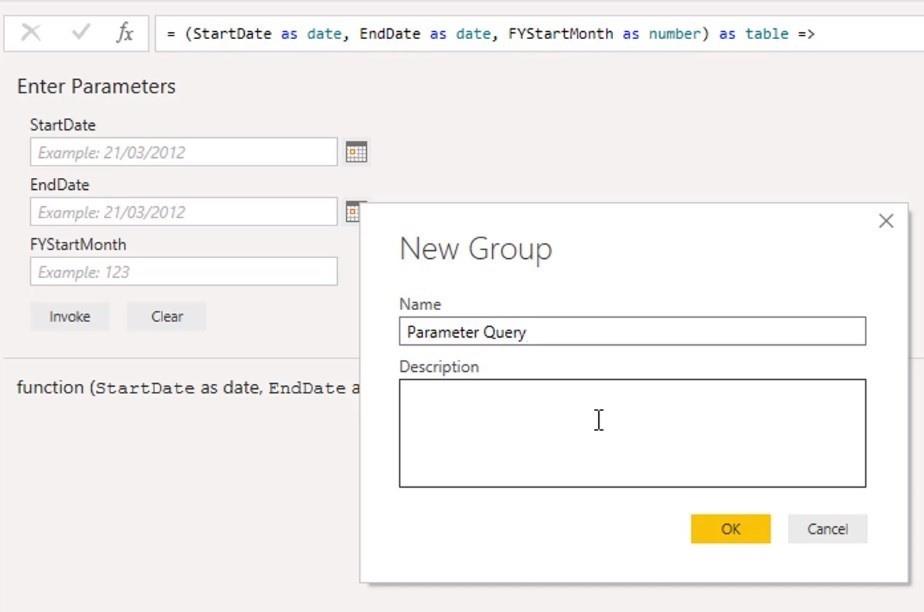Click the function signature text below parameters
This screenshot has height=612, width=924.
pyautogui.click(x=188, y=388)
